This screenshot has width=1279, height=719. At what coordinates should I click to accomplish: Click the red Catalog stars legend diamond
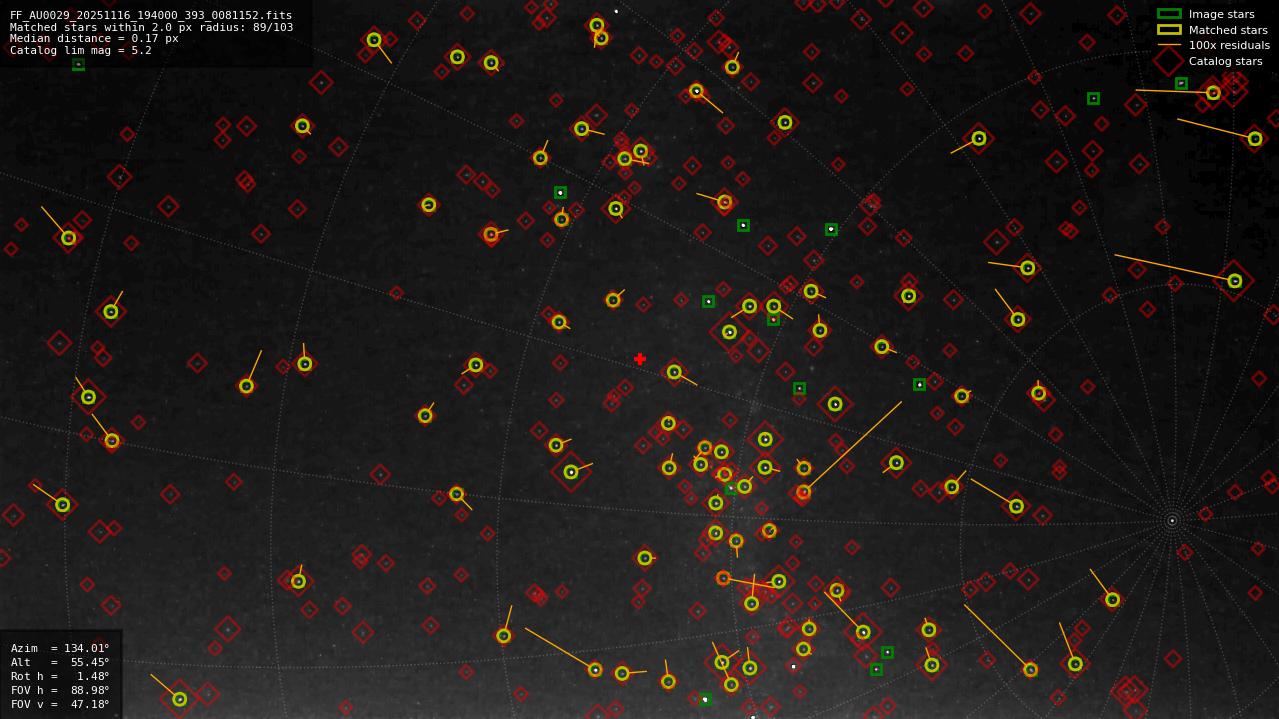[x=1169, y=61]
